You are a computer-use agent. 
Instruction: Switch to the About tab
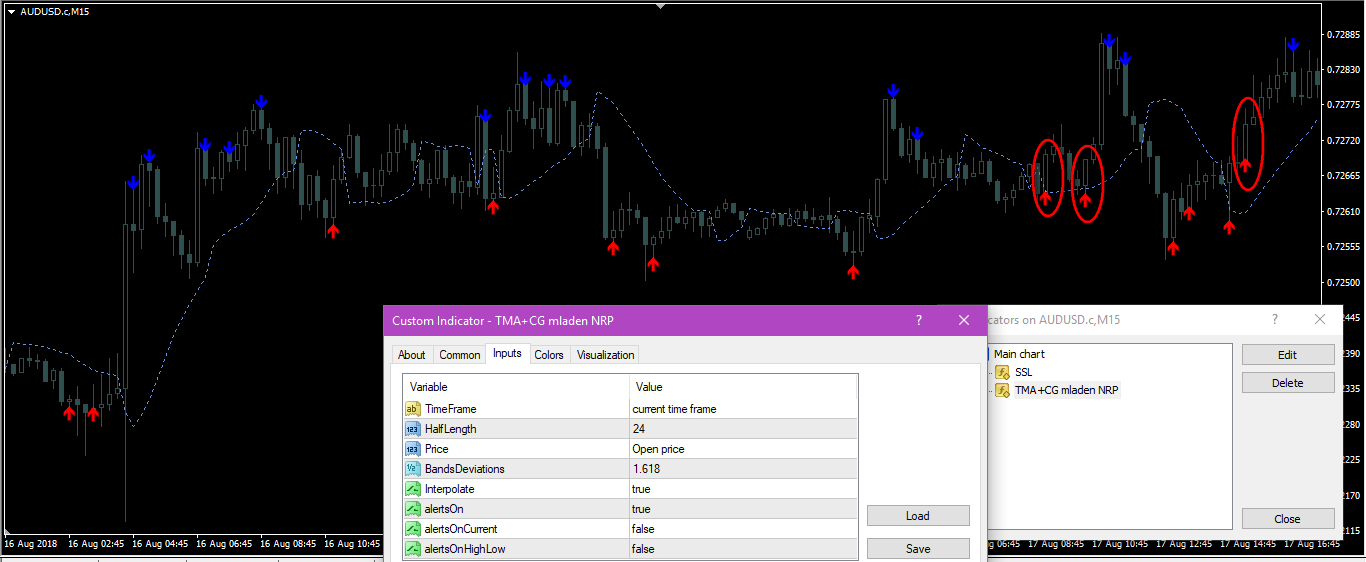coord(412,355)
